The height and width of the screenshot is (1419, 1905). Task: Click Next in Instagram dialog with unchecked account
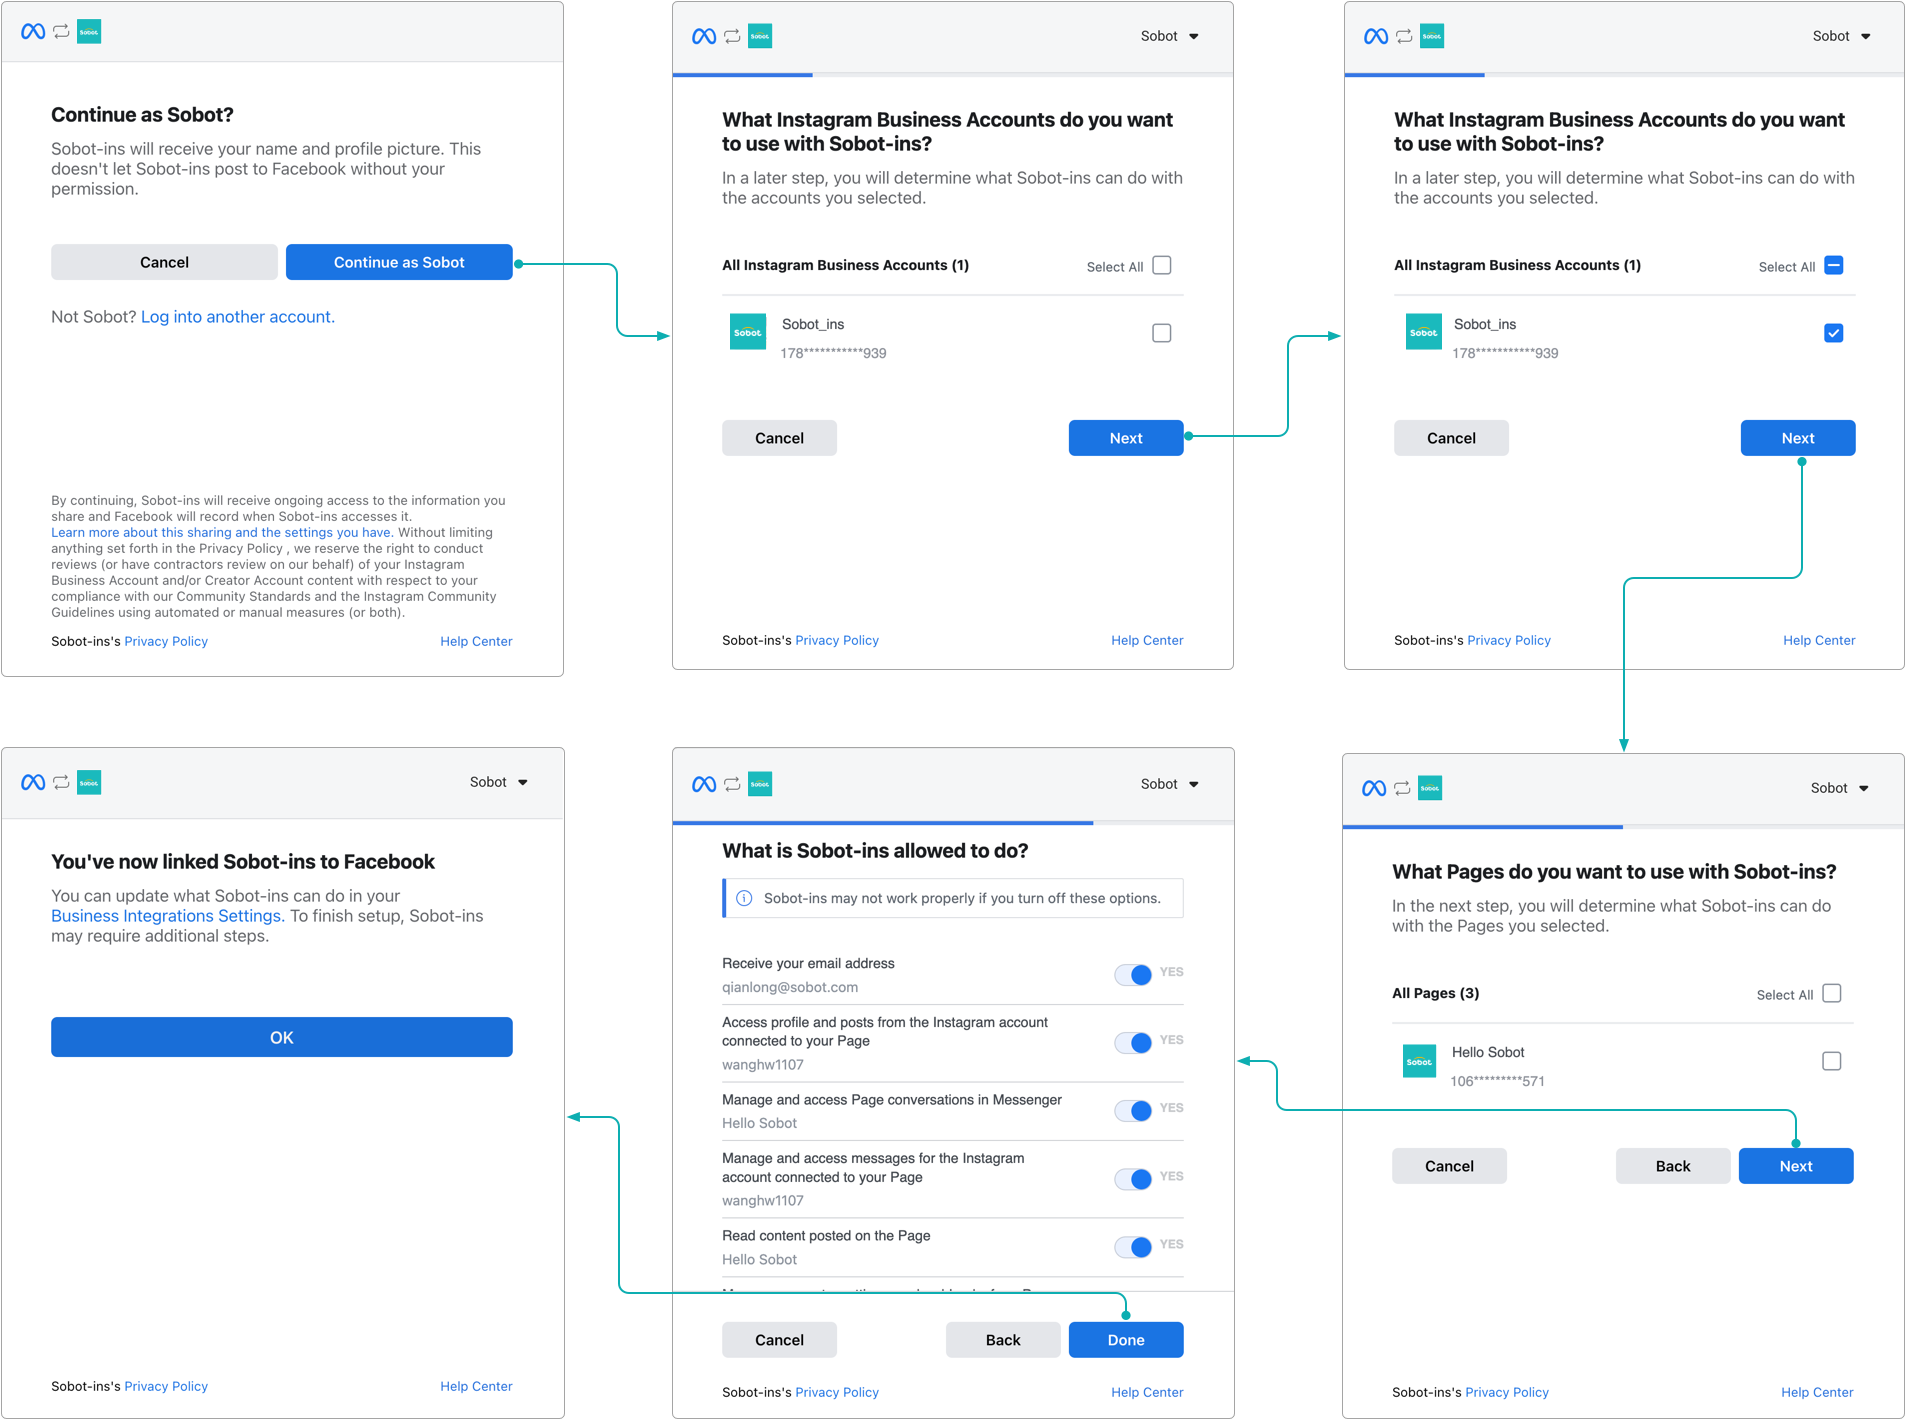pos(1126,438)
